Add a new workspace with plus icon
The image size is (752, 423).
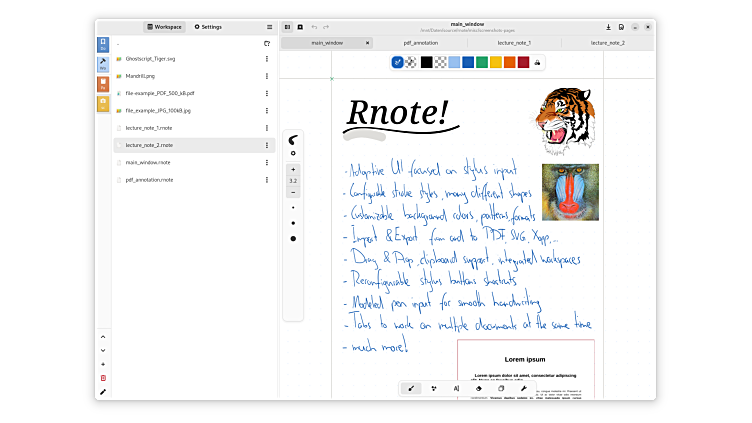pos(103,364)
